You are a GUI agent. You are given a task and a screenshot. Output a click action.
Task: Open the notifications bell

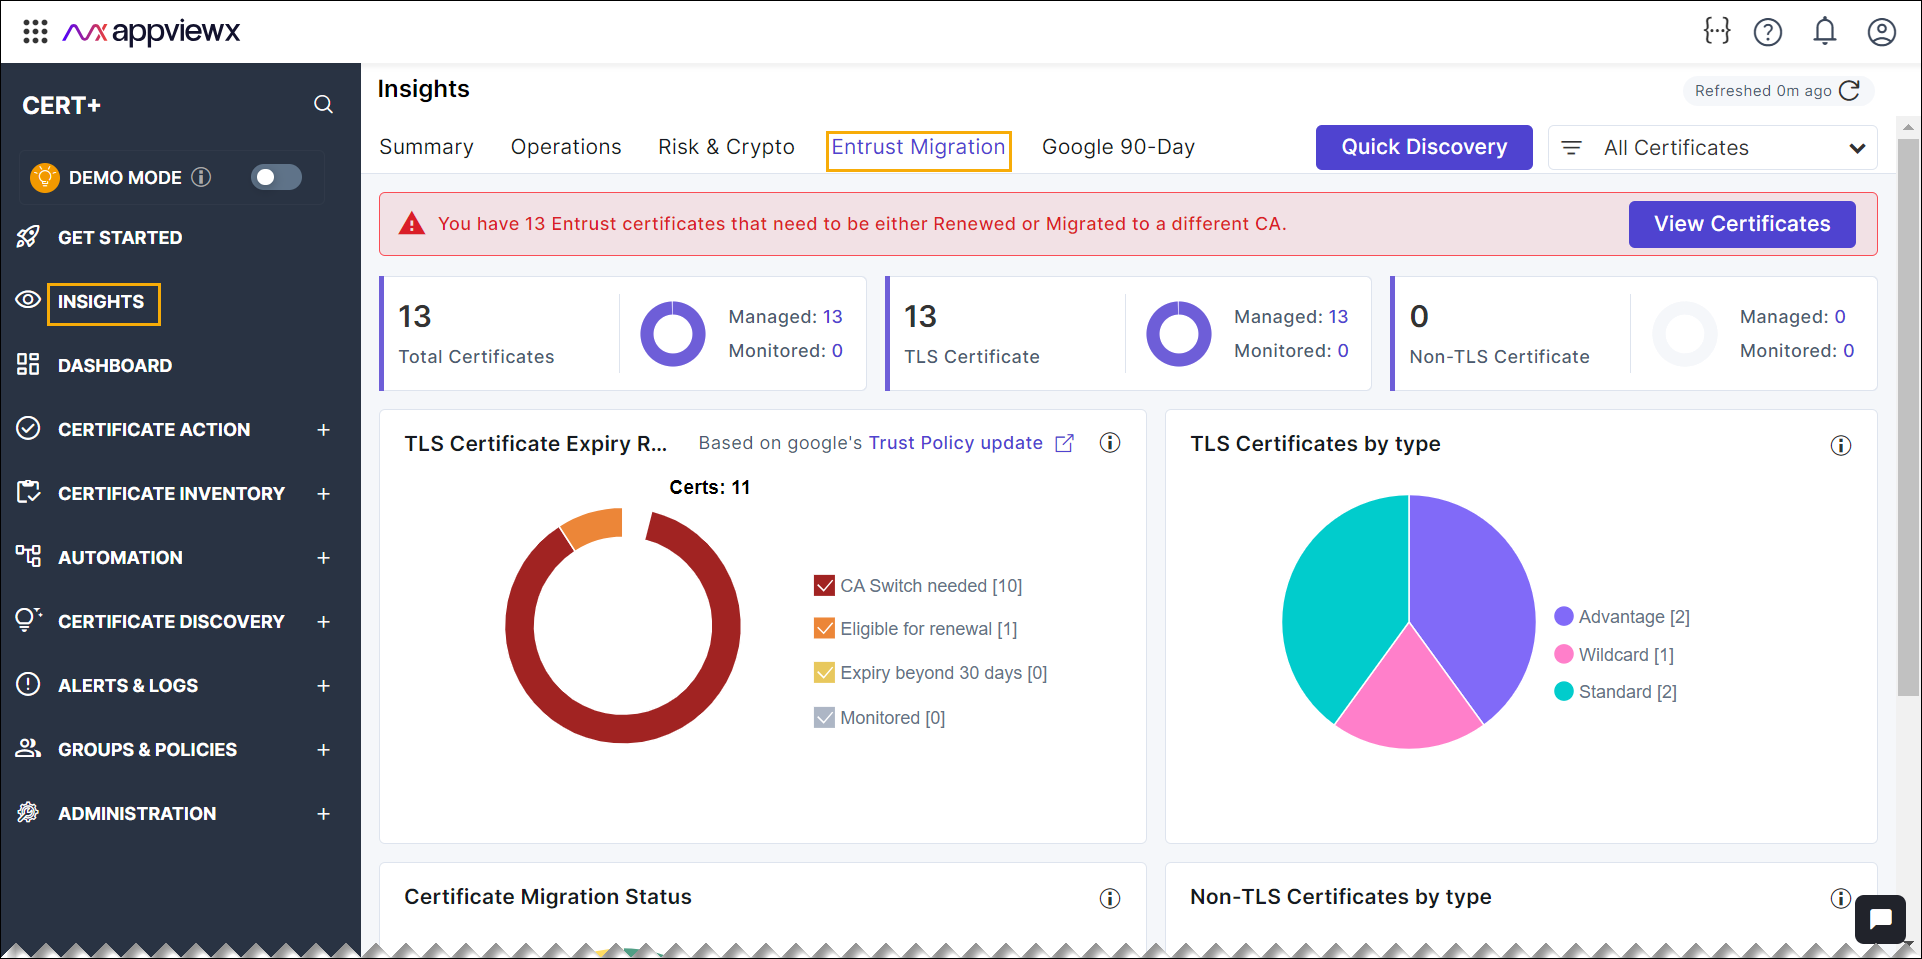pos(1825,32)
